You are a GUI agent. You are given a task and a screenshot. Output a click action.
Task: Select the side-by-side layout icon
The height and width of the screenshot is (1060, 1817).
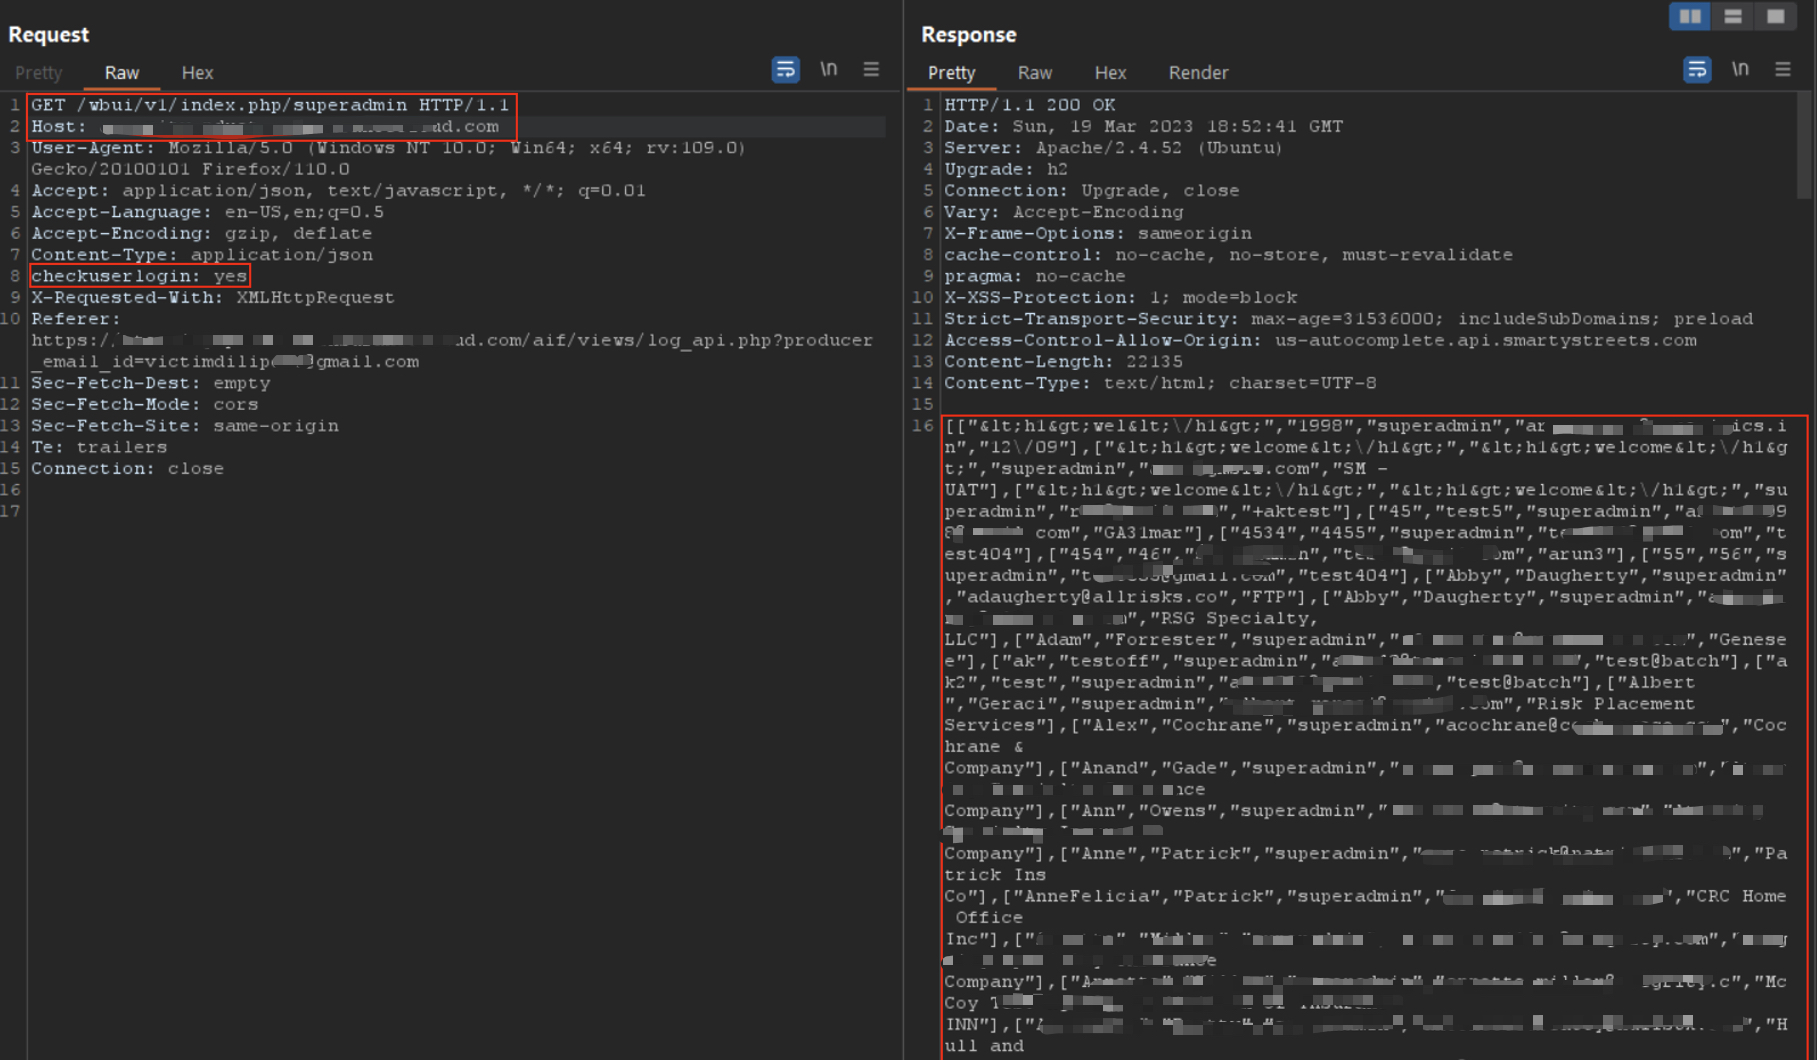(x=1689, y=17)
